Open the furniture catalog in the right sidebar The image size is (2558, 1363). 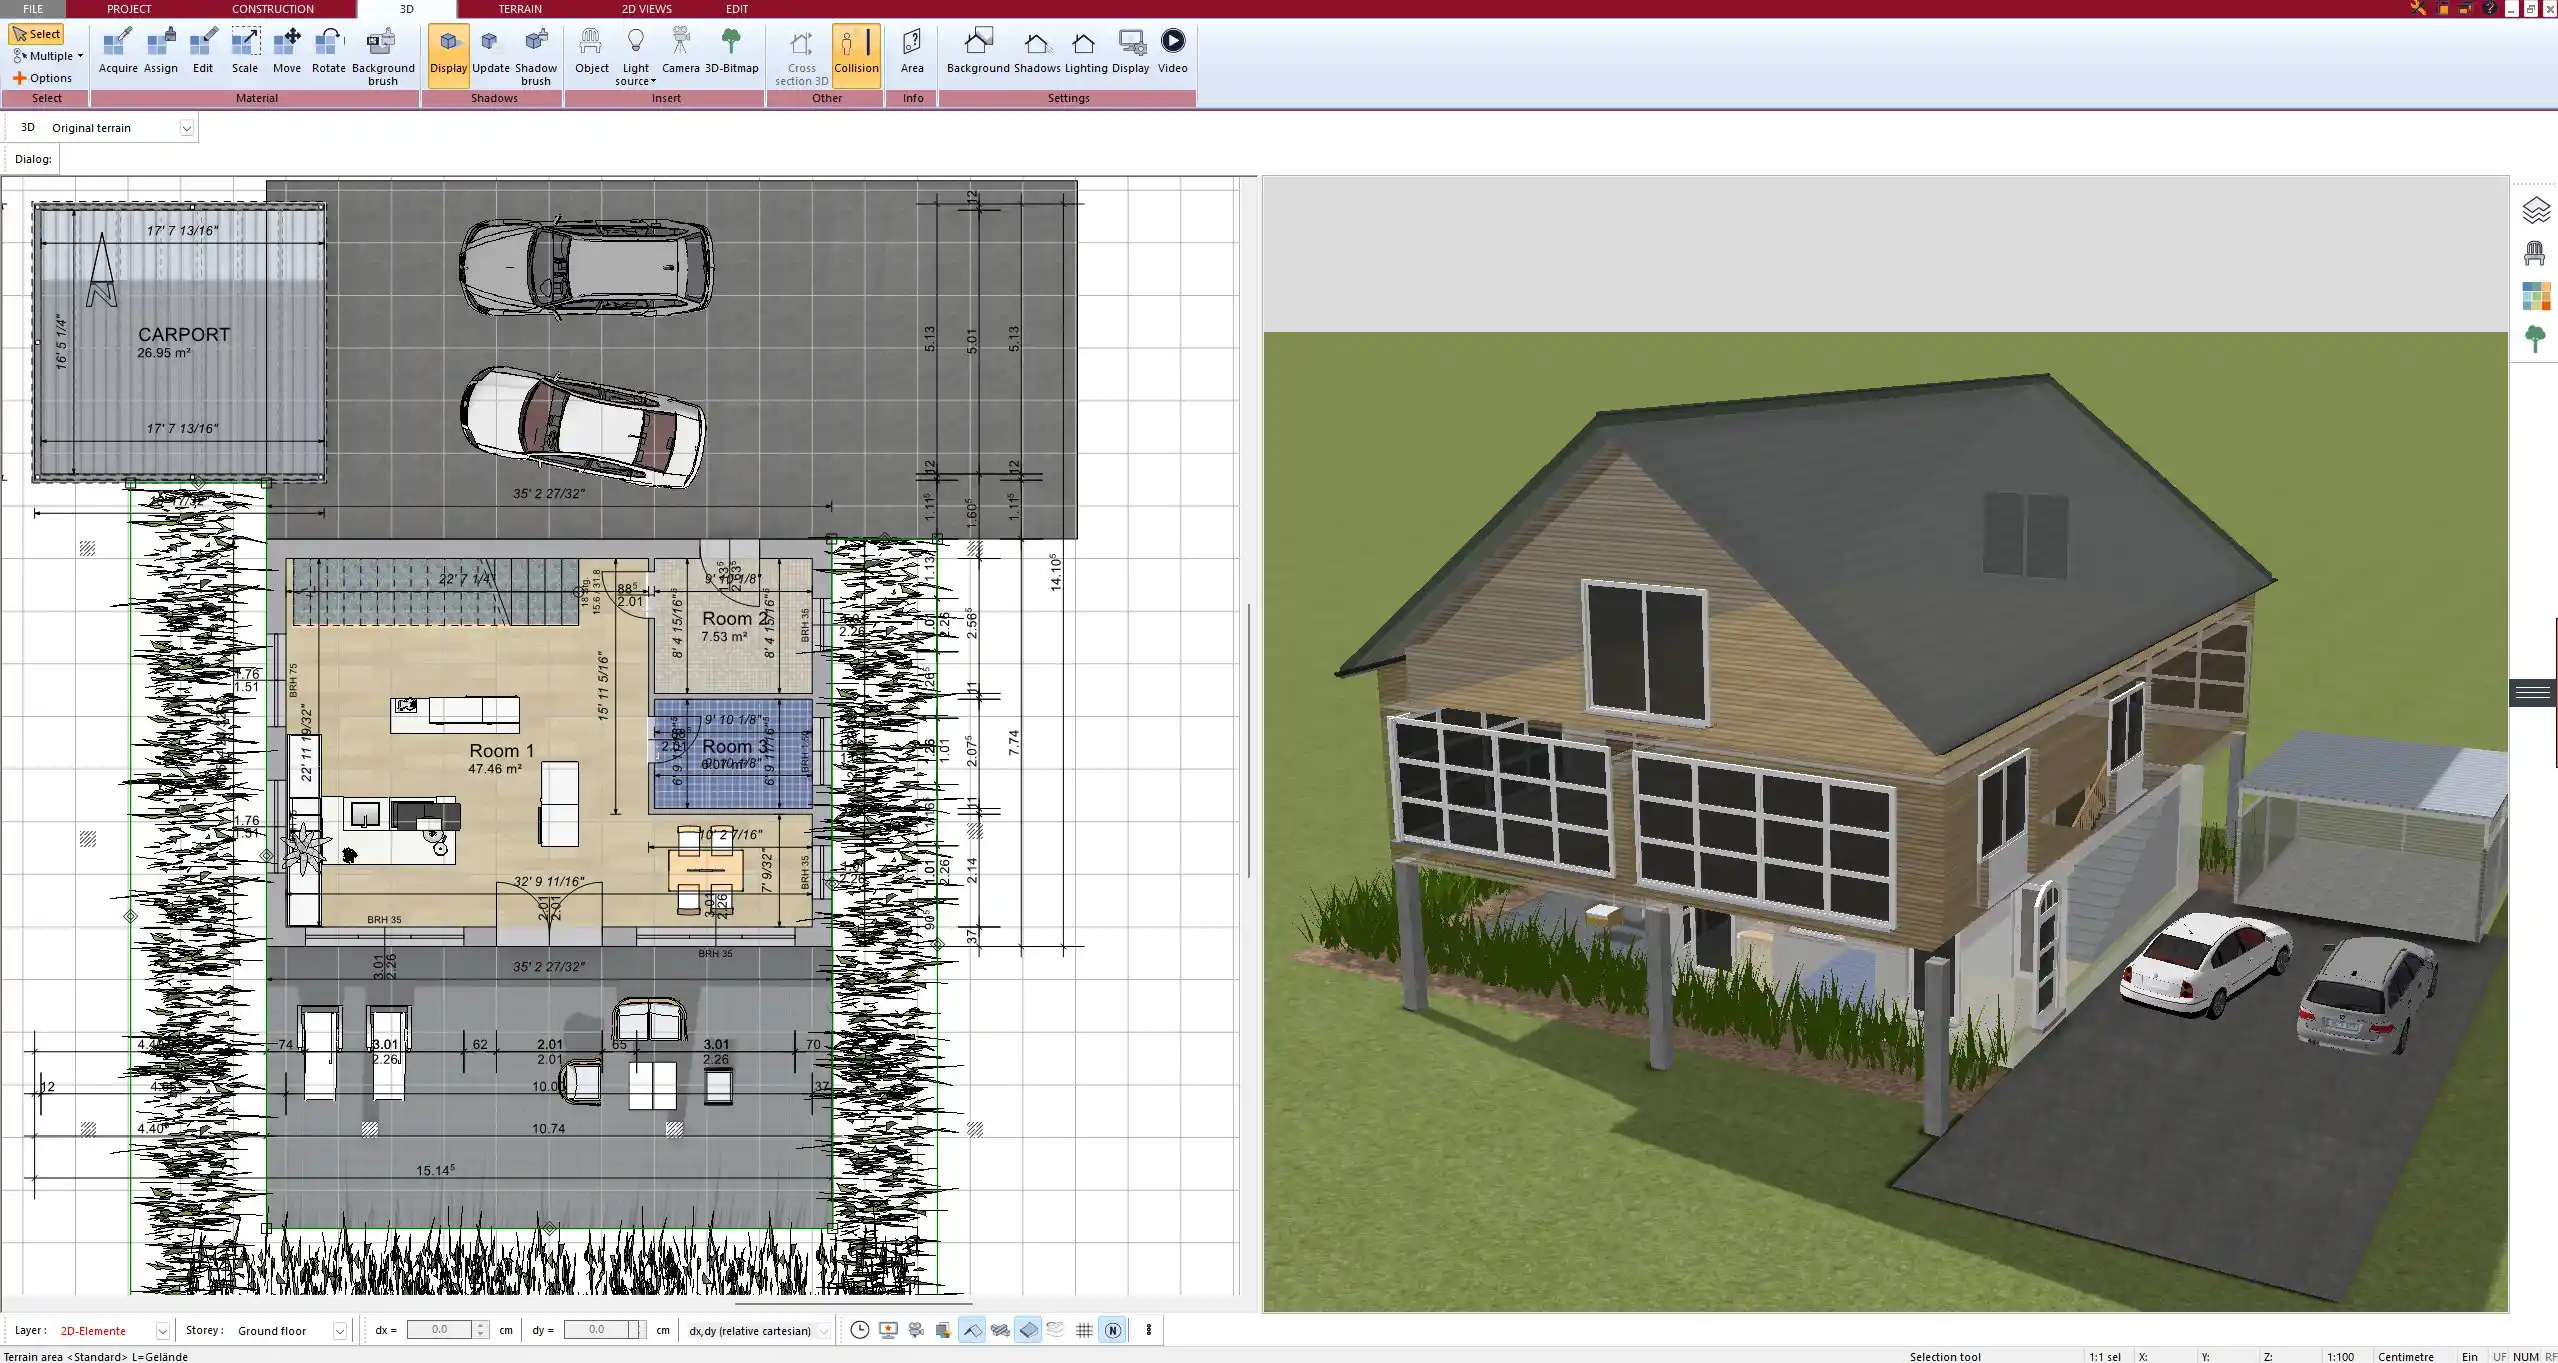(2536, 252)
